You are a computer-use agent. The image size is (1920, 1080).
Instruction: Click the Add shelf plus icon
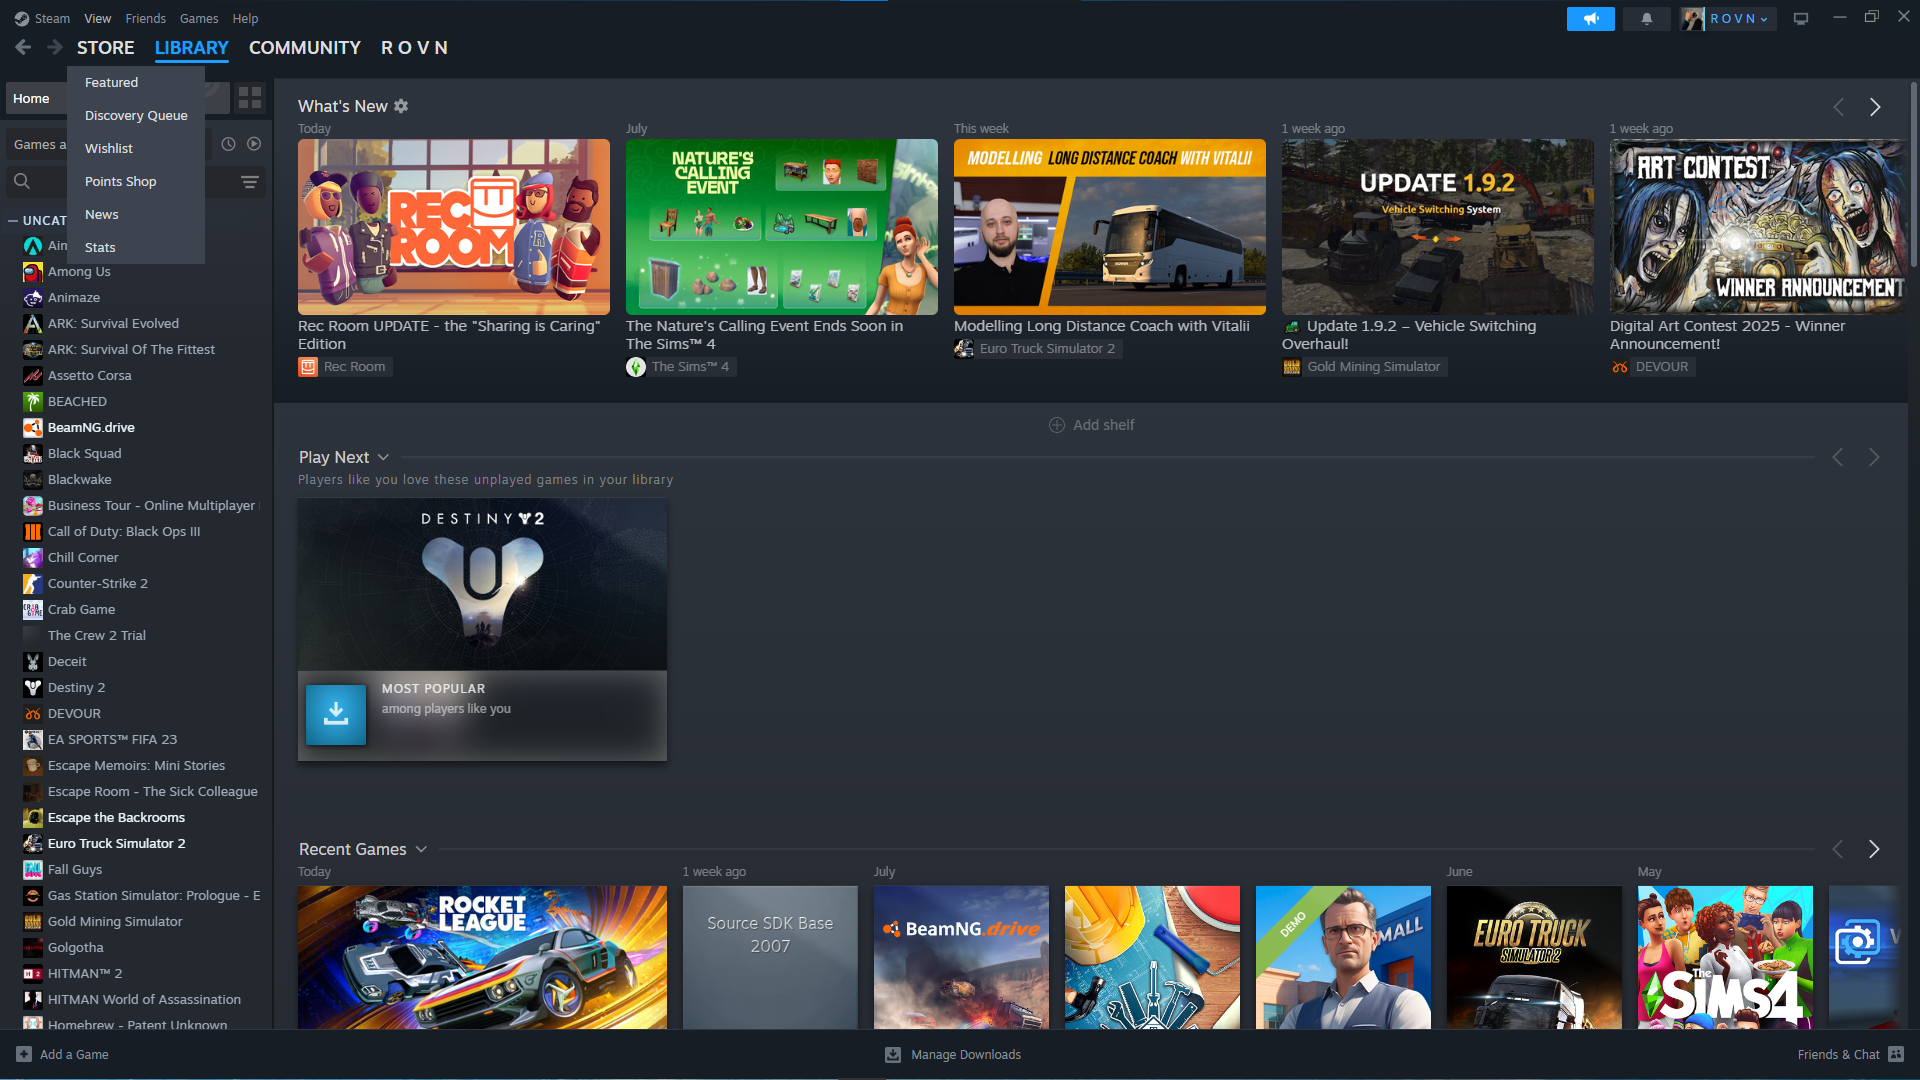coord(1057,425)
